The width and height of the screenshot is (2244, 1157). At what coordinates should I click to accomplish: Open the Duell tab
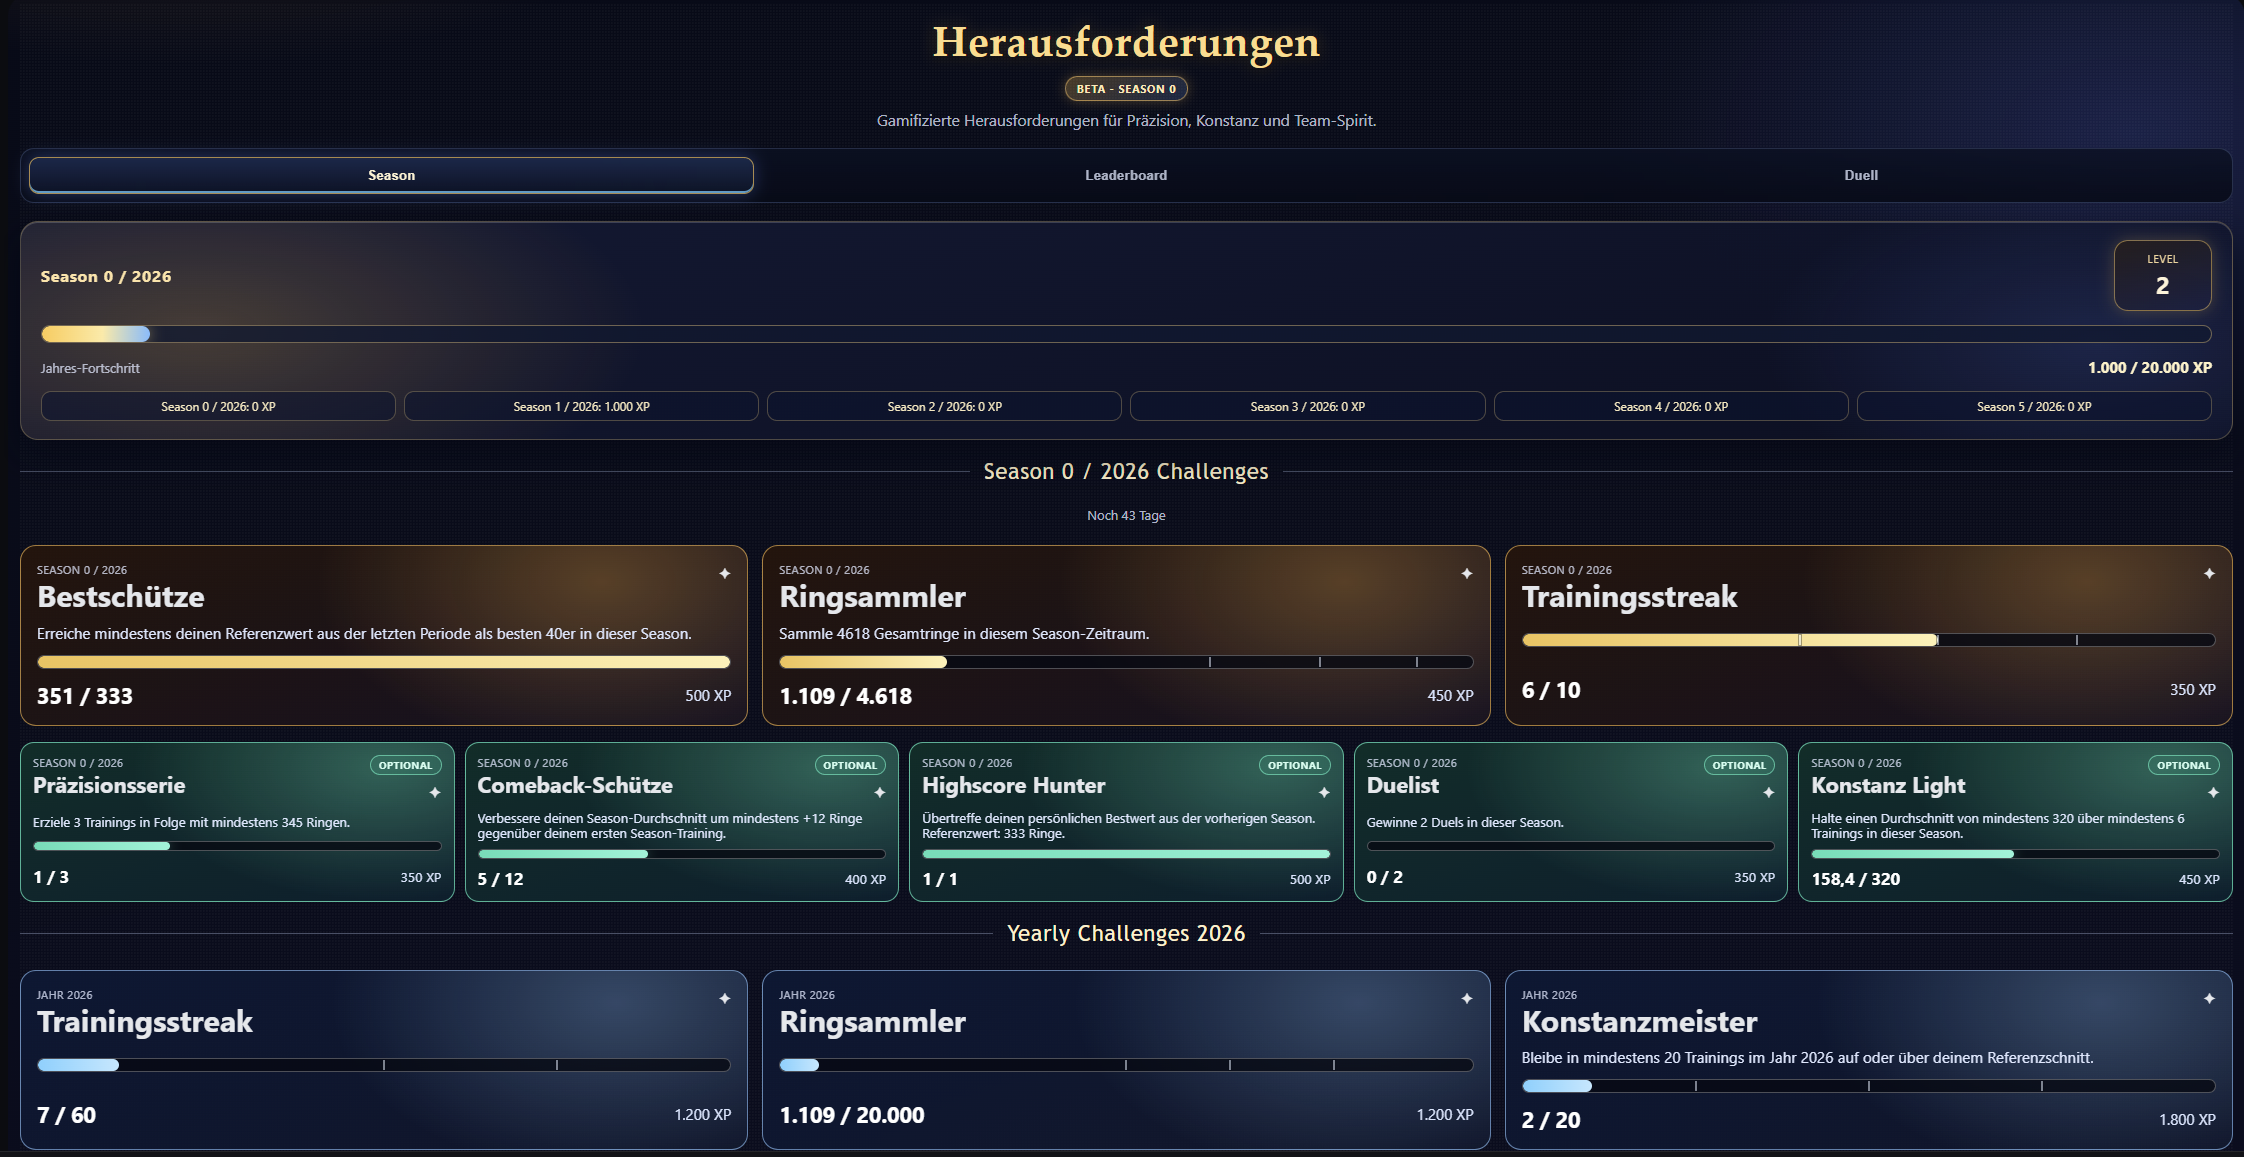click(x=1860, y=175)
